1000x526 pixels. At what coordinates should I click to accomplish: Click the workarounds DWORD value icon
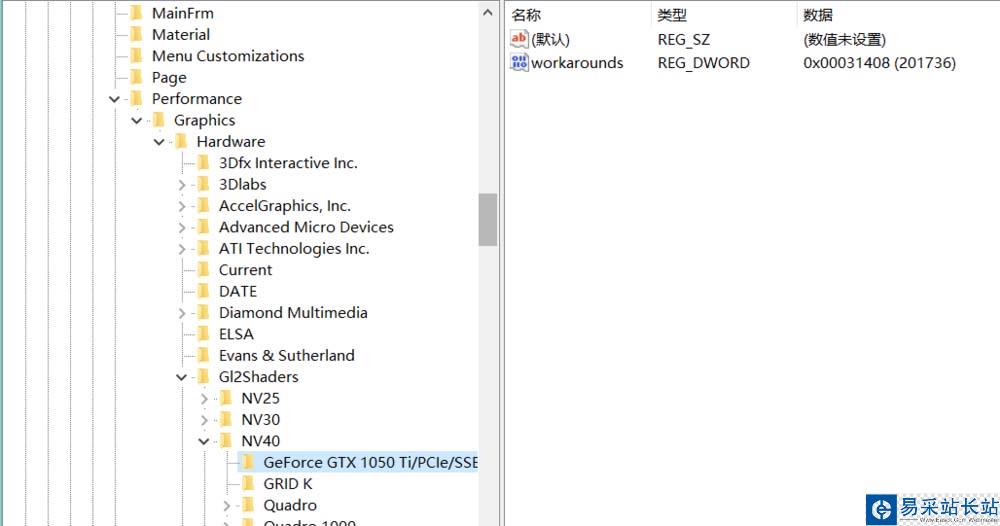click(x=519, y=63)
